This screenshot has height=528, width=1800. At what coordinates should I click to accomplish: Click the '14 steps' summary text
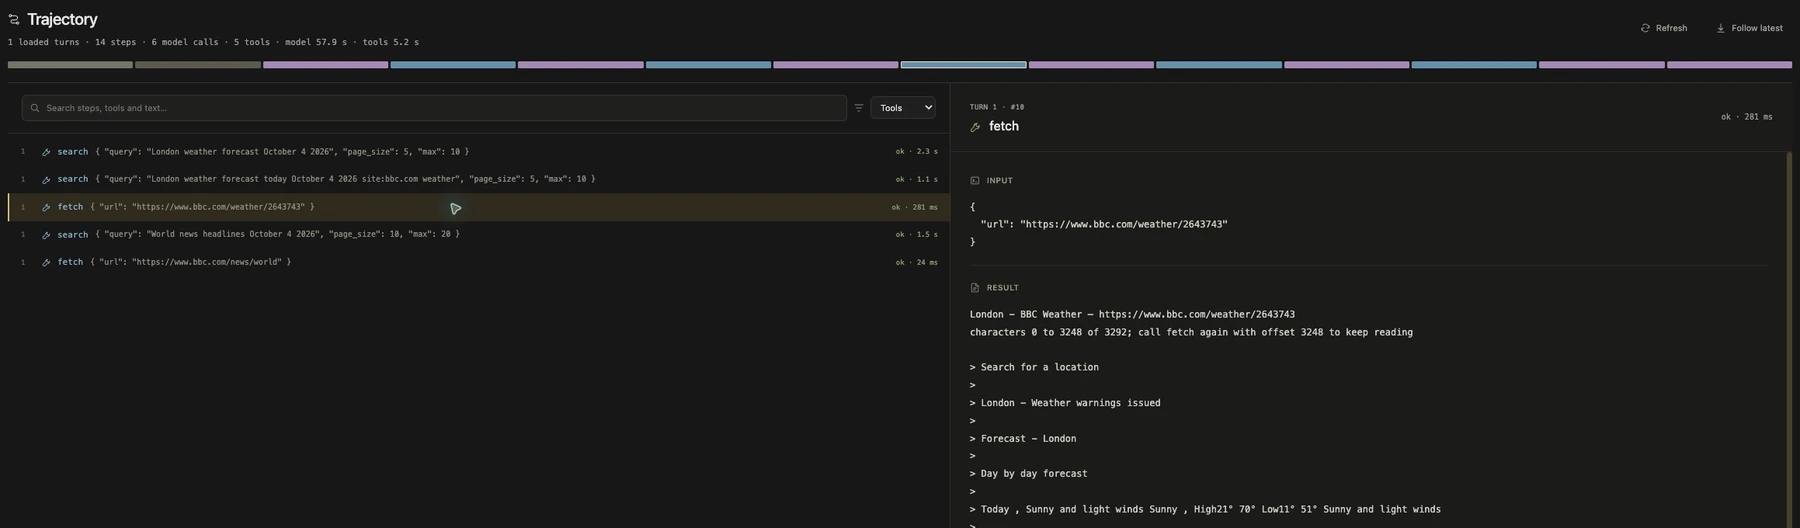[x=115, y=42]
